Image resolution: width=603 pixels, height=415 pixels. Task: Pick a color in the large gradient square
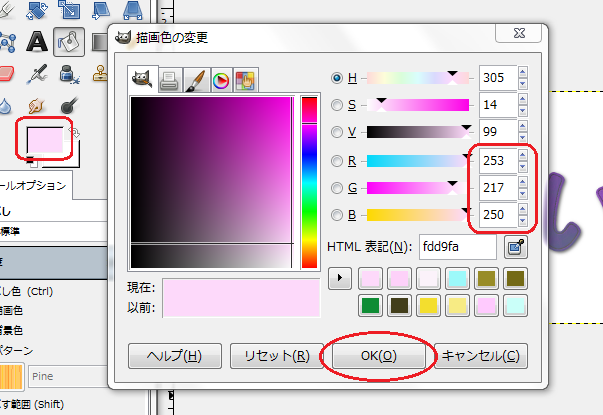pos(211,182)
